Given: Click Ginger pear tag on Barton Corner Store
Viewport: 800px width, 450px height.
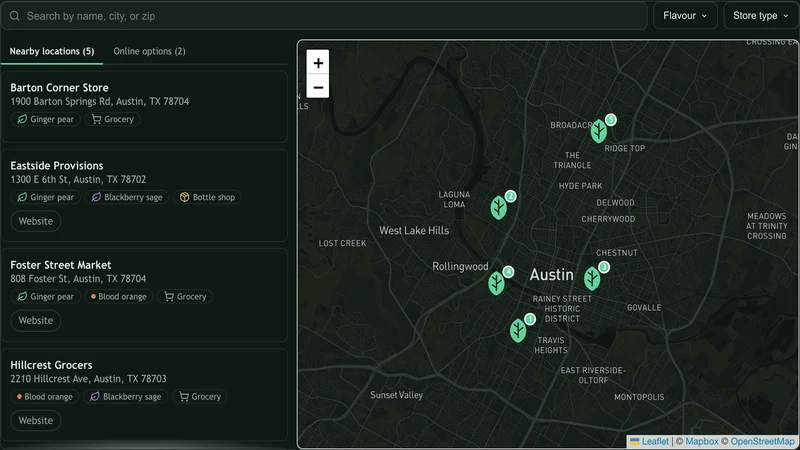Looking at the screenshot, I should point(45,119).
